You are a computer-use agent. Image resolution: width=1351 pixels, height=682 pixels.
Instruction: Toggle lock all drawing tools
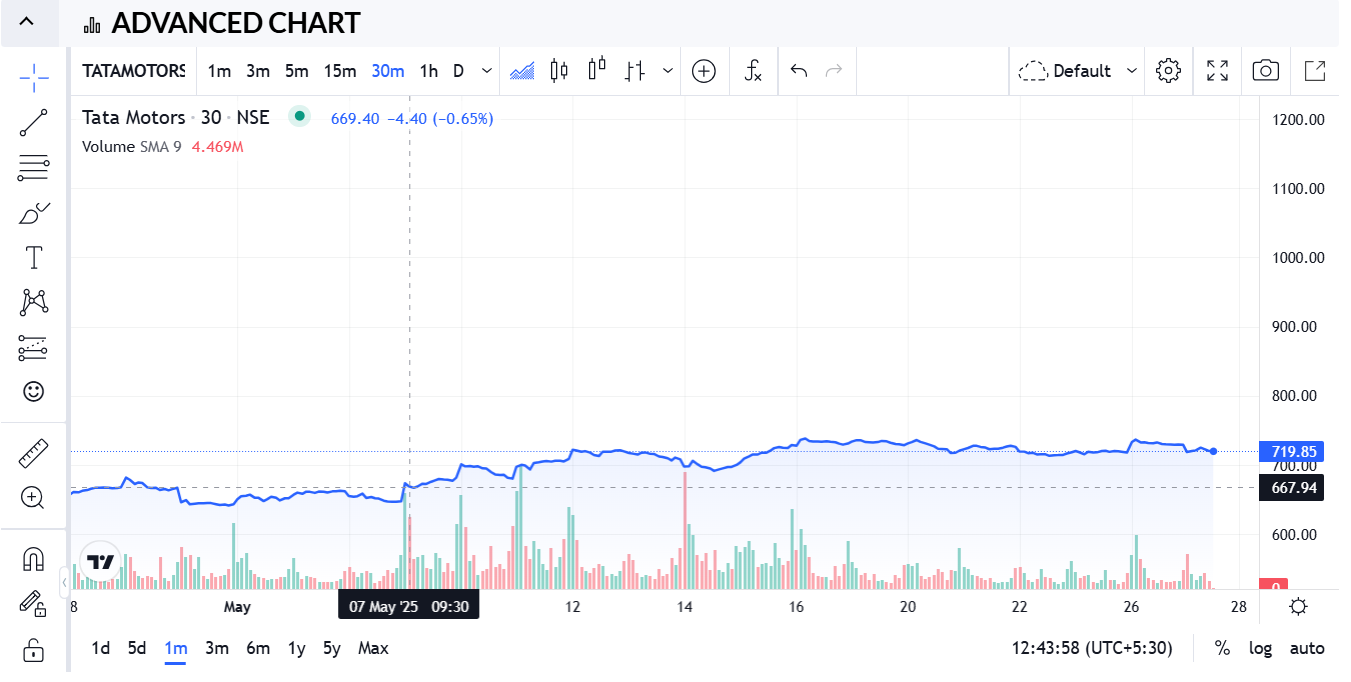click(x=33, y=650)
